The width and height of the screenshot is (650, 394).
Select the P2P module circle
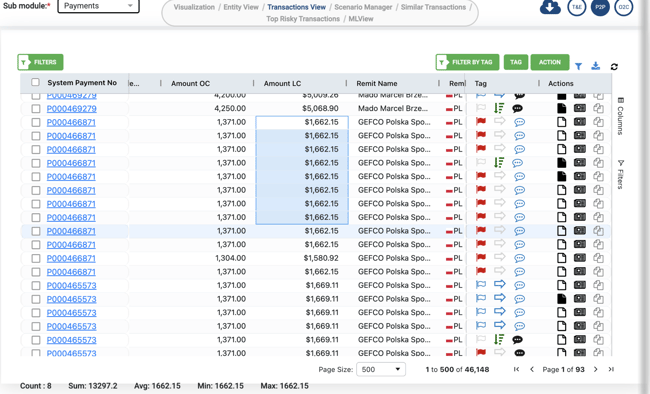tap(600, 7)
